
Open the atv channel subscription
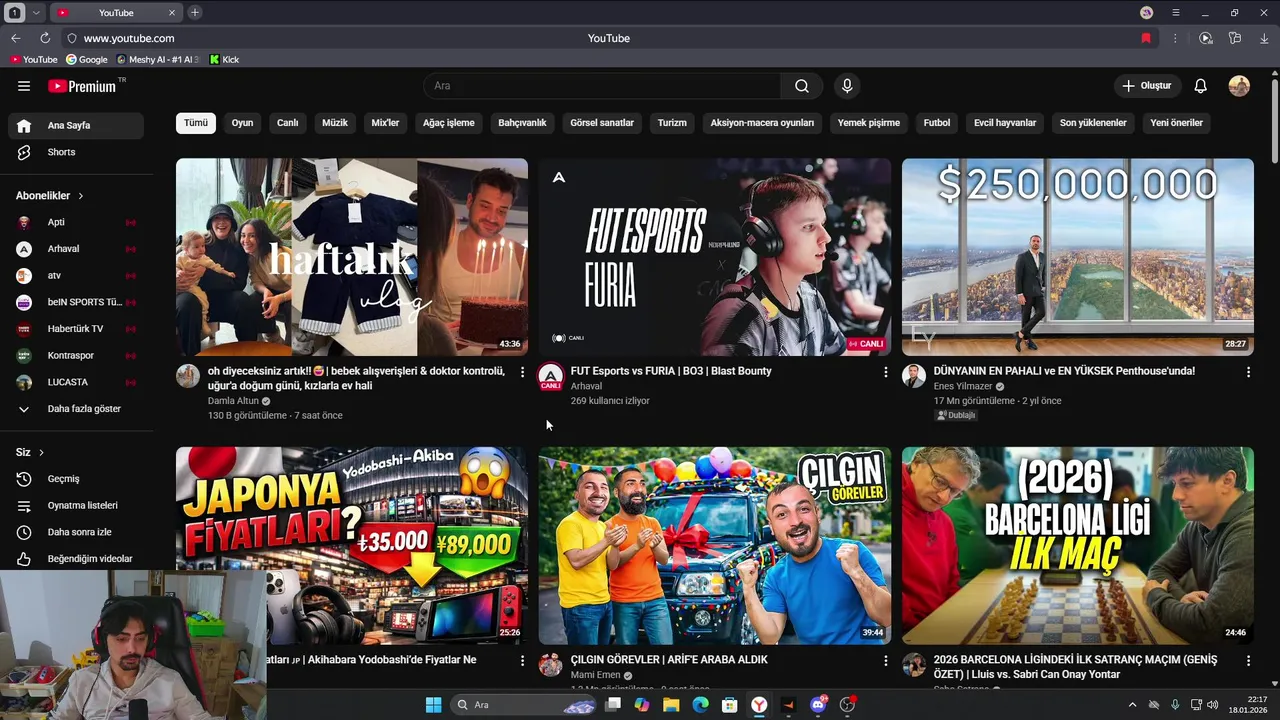(x=76, y=275)
